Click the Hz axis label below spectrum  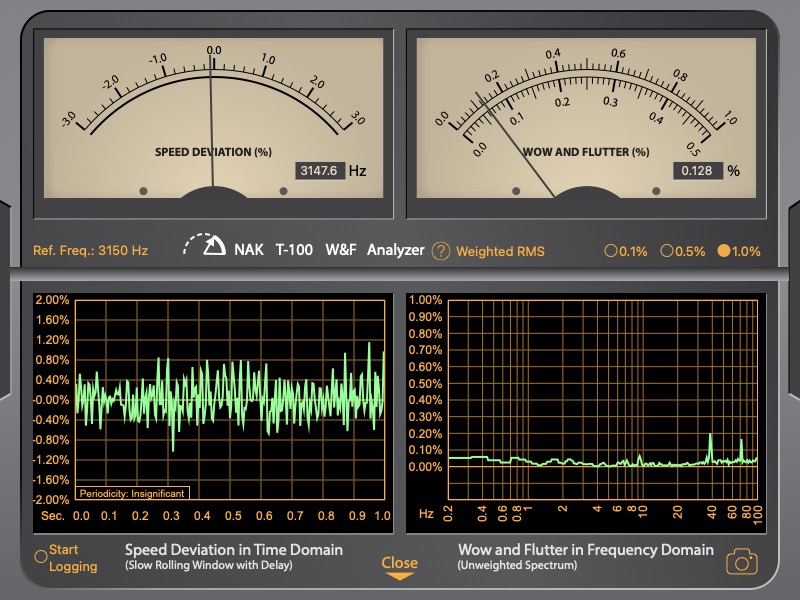(426, 514)
